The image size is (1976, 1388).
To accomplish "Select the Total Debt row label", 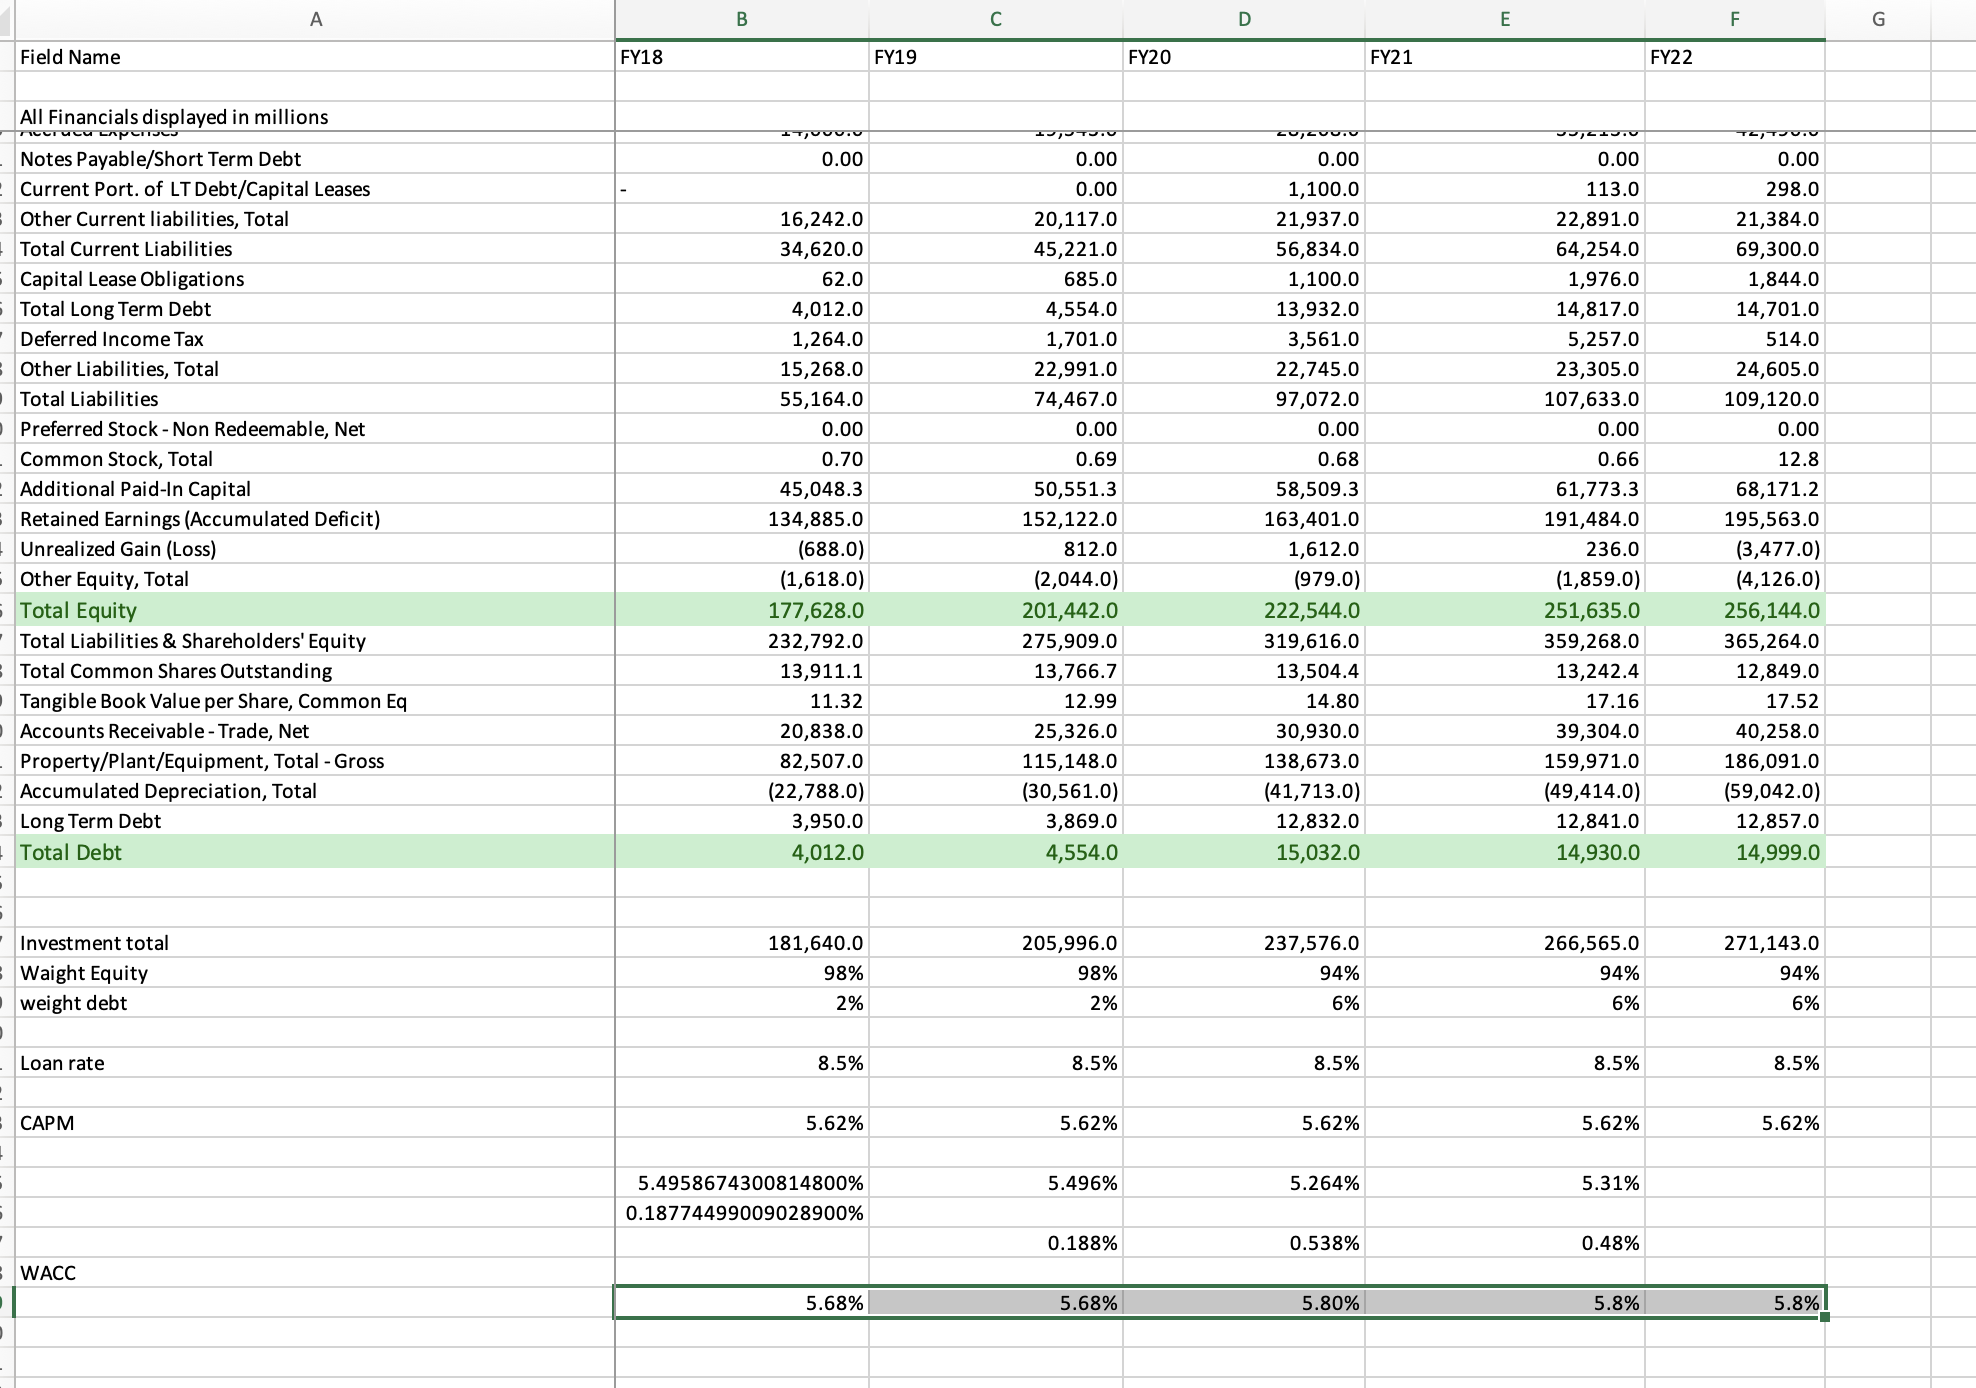I will click(71, 852).
